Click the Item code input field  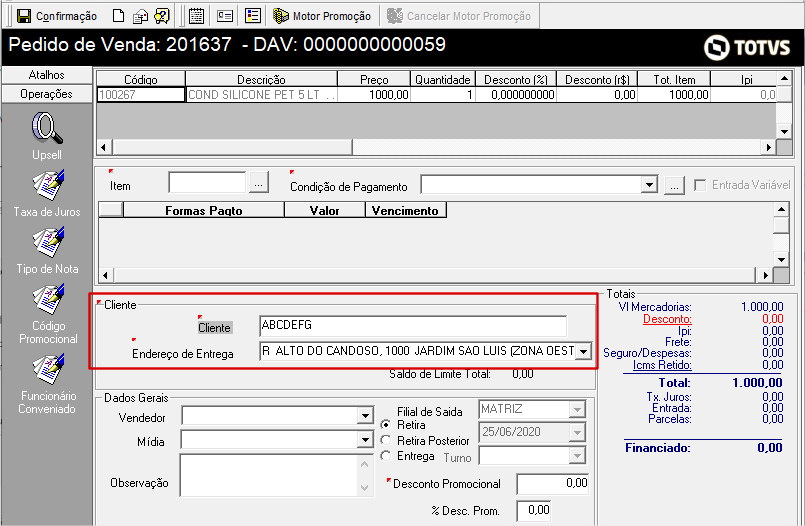(207, 183)
